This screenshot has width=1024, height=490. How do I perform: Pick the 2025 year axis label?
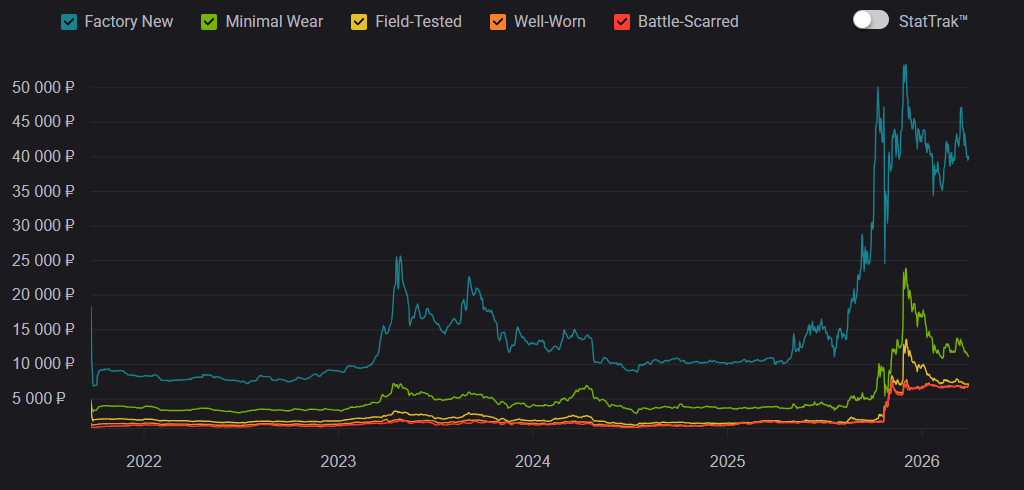pos(727,461)
